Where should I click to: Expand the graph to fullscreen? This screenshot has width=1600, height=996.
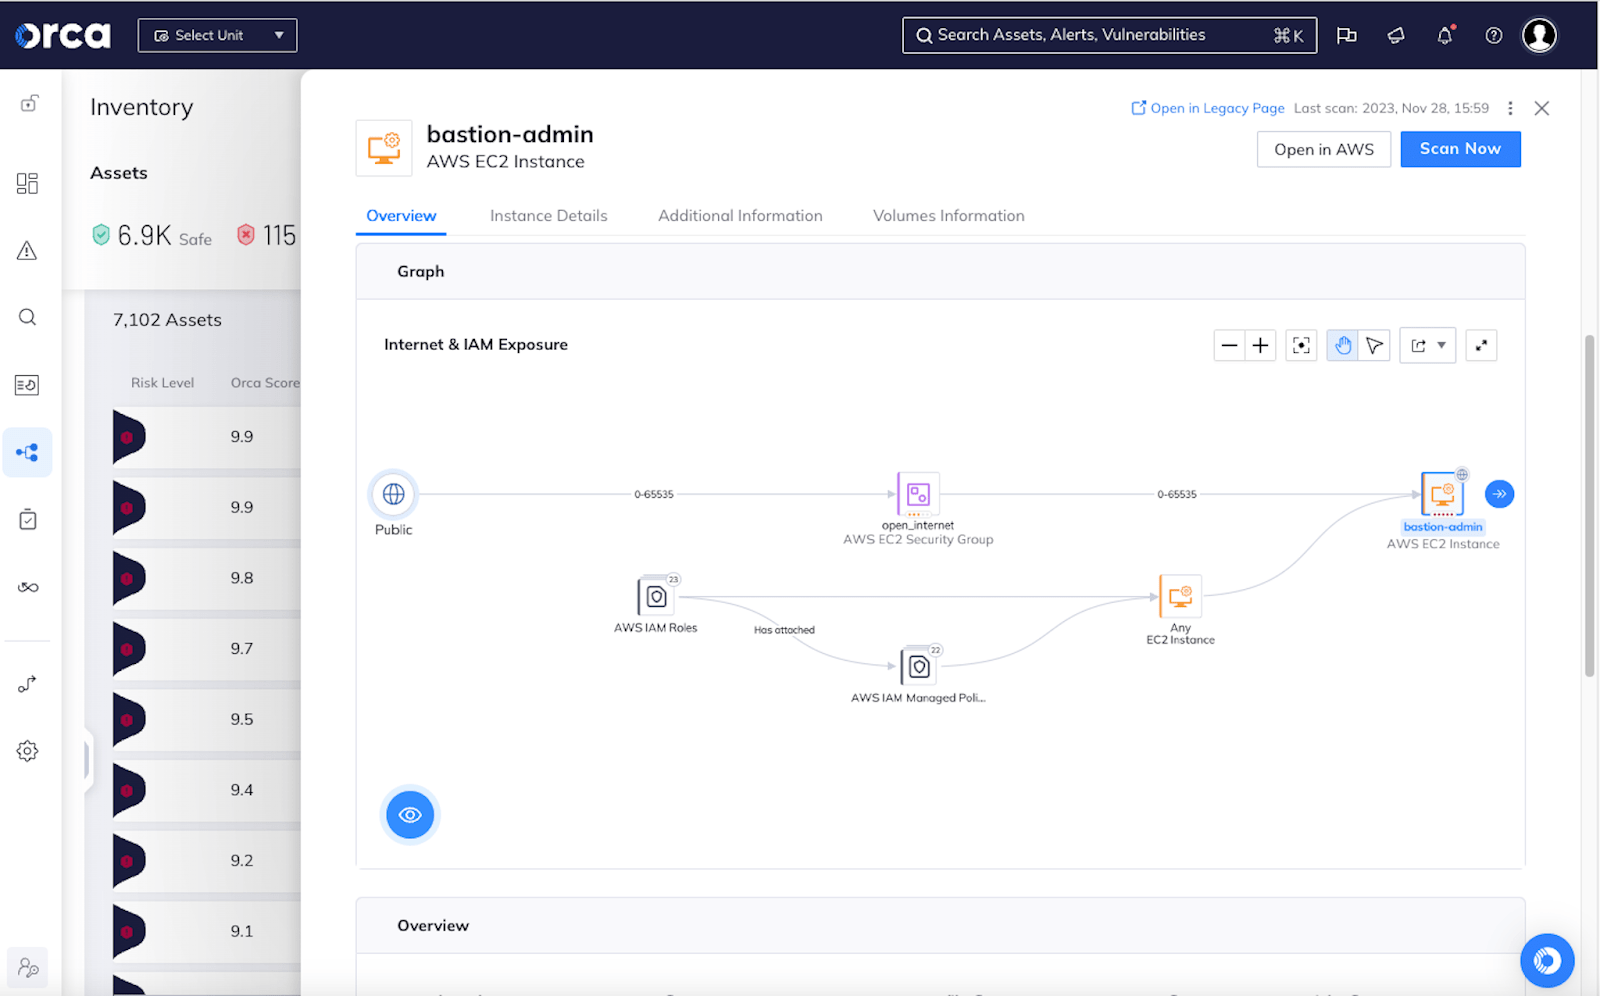(1481, 345)
